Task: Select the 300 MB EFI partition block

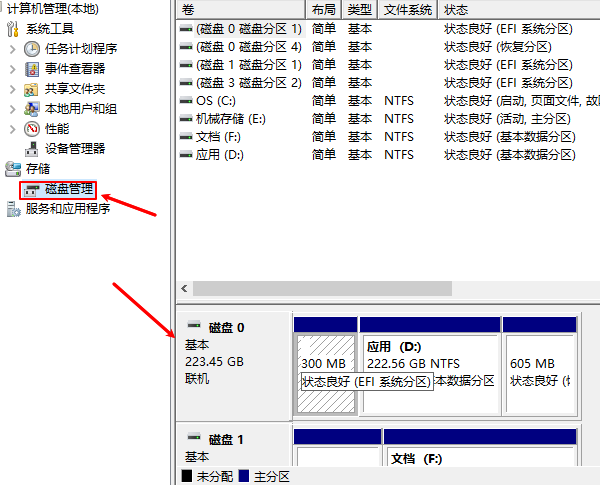Action: click(326, 374)
